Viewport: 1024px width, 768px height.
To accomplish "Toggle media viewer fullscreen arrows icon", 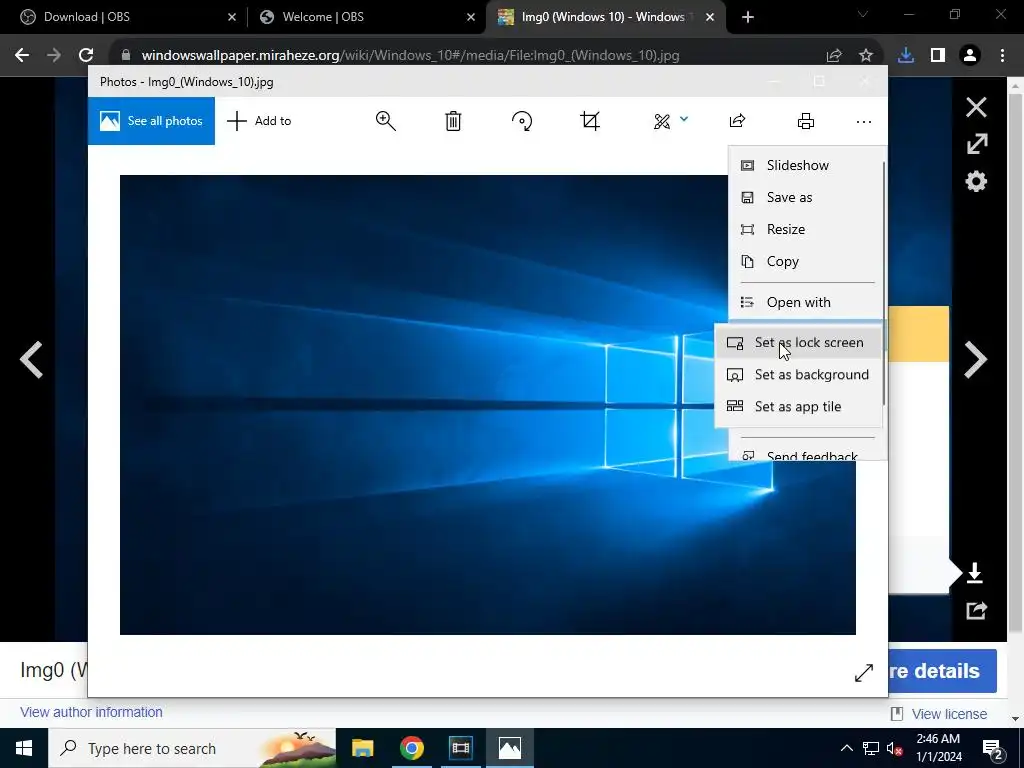I will (x=976, y=144).
